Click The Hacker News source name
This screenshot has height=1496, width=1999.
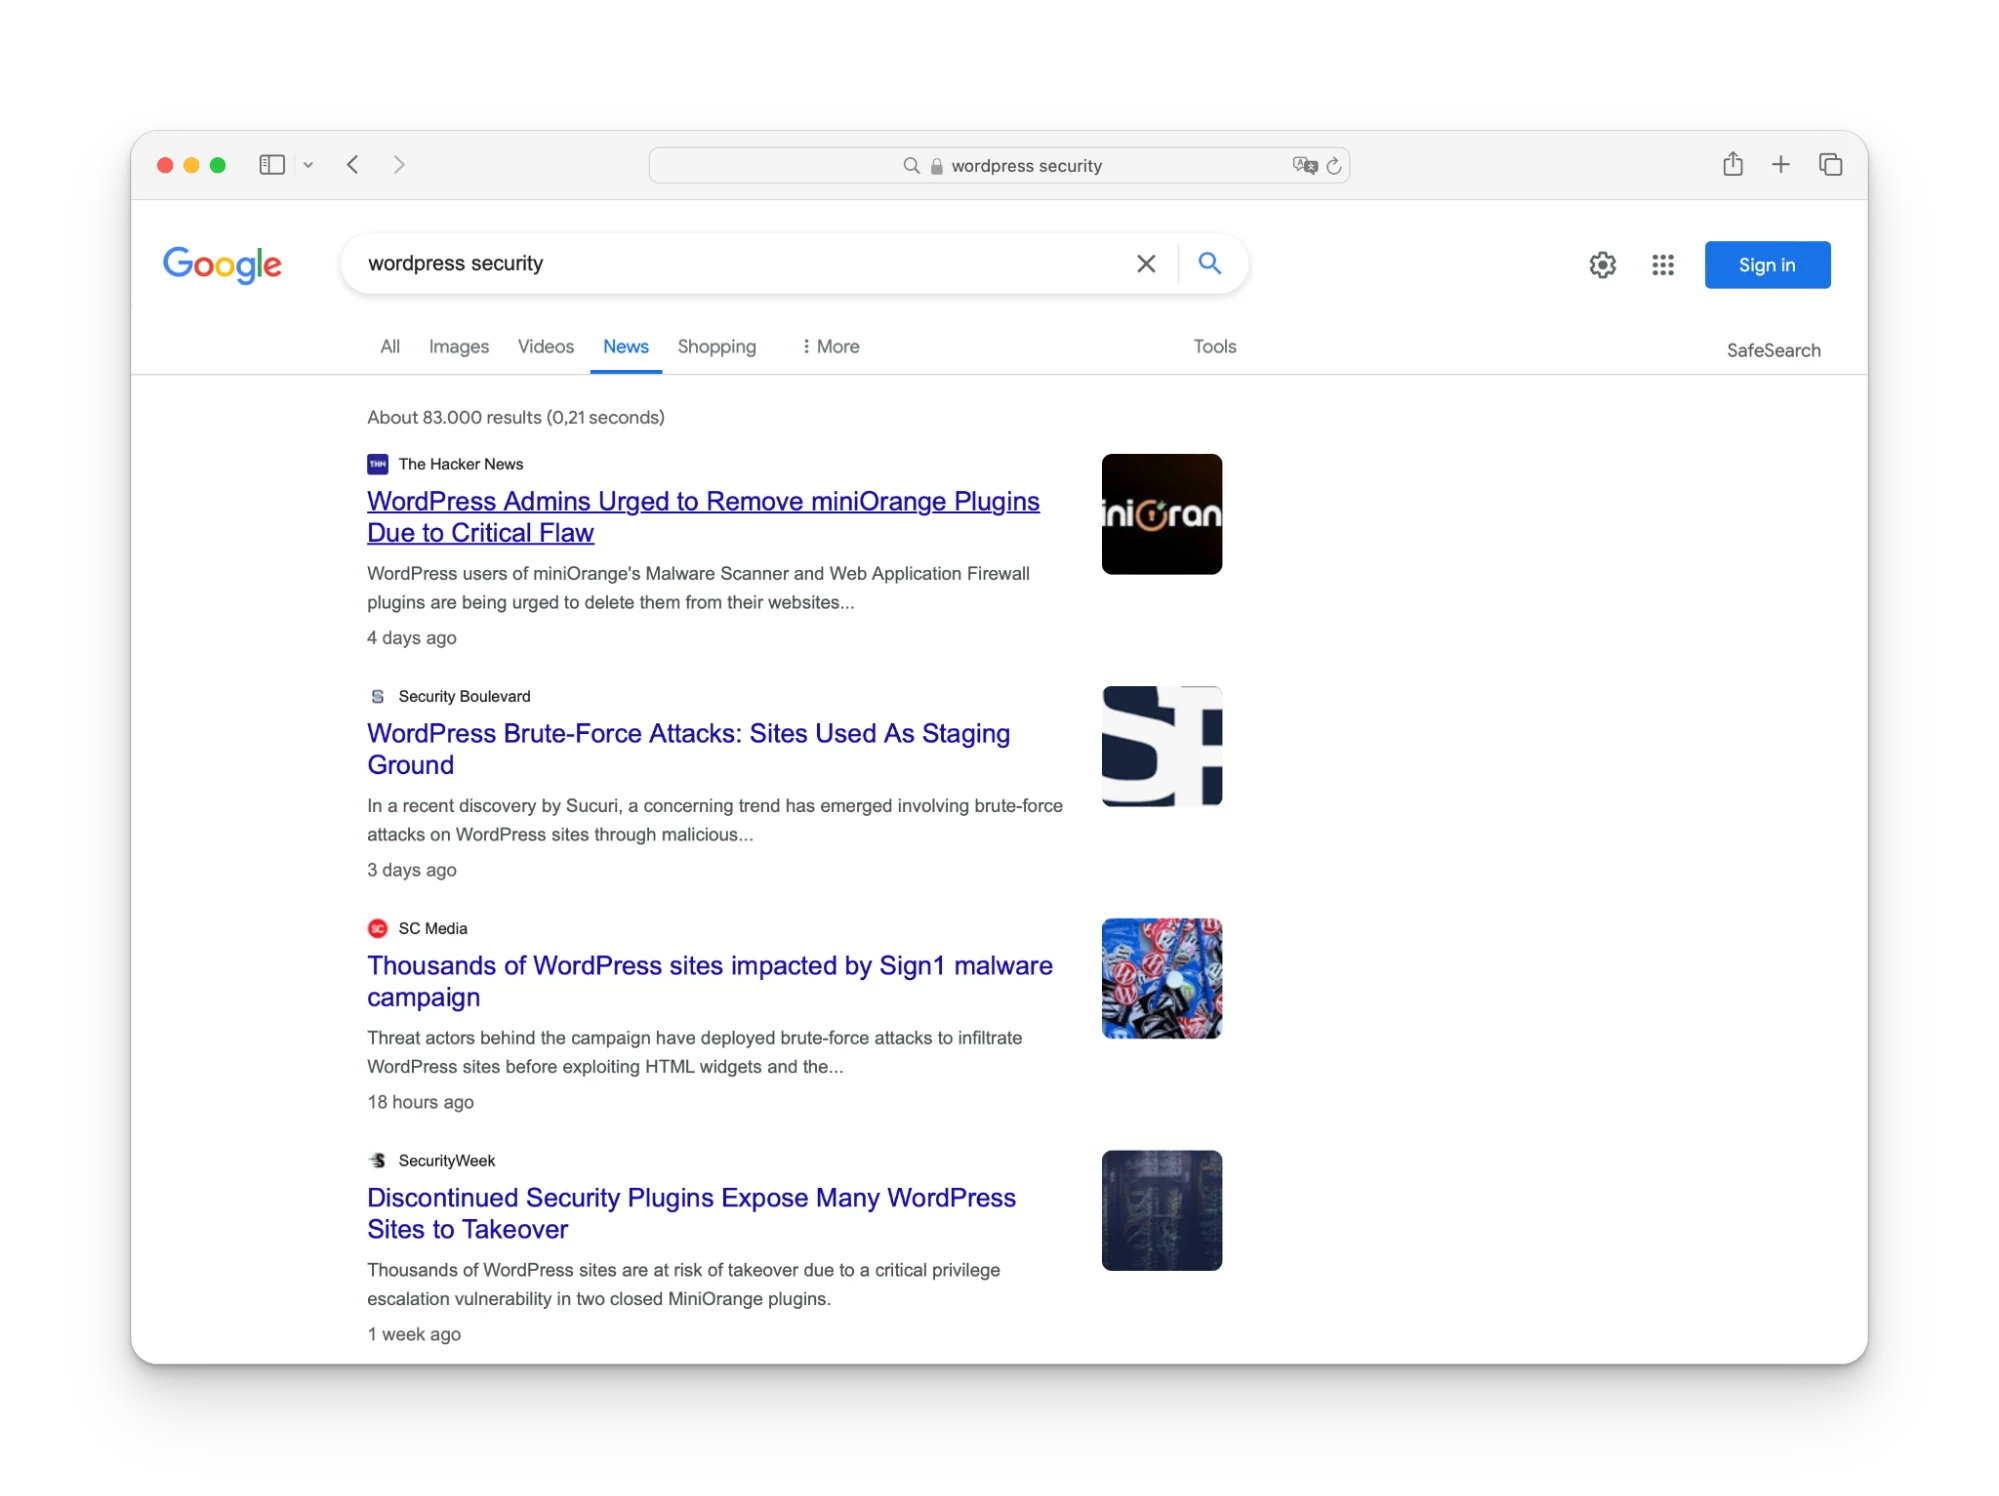click(x=461, y=464)
